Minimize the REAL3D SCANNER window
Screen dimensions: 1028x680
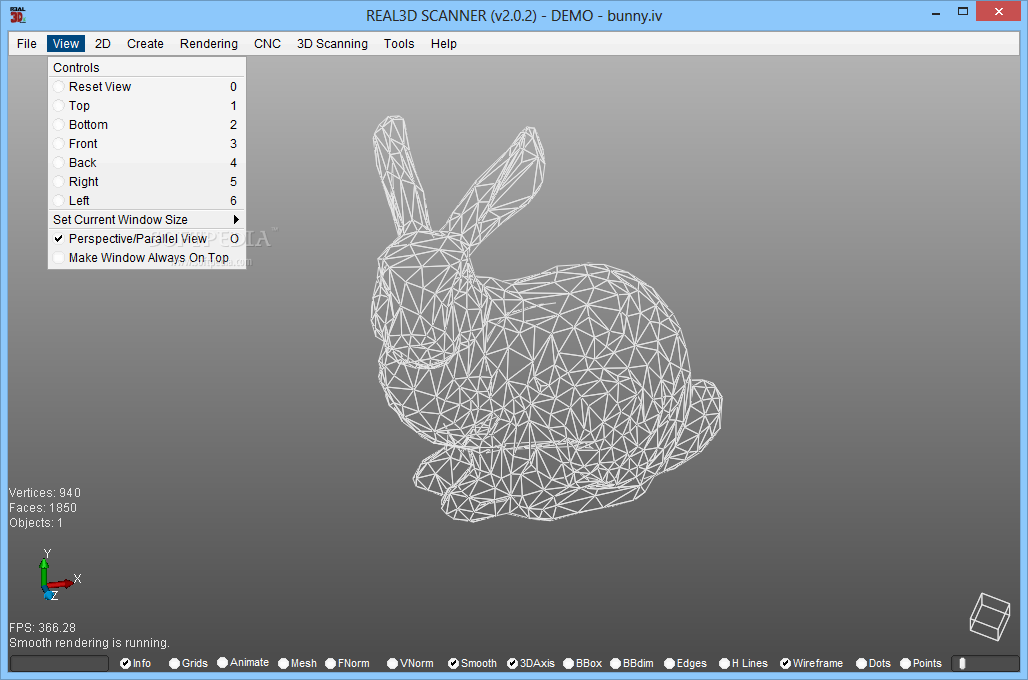click(x=936, y=12)
